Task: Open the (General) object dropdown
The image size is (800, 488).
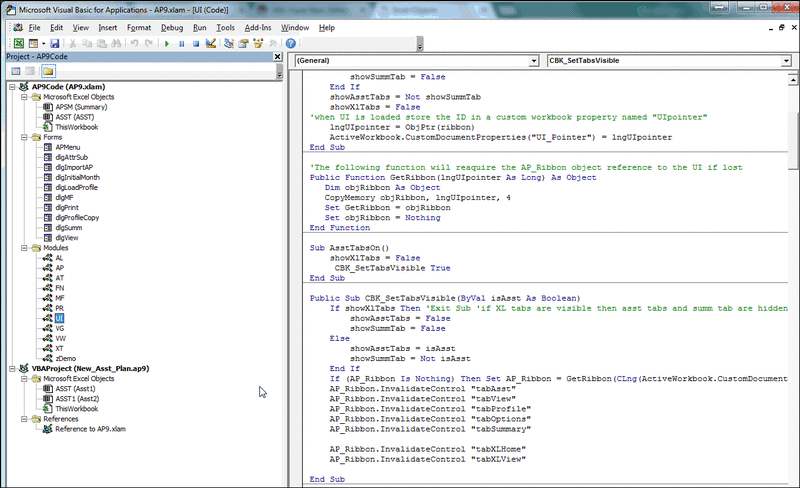Action: (x=534, y=61)
